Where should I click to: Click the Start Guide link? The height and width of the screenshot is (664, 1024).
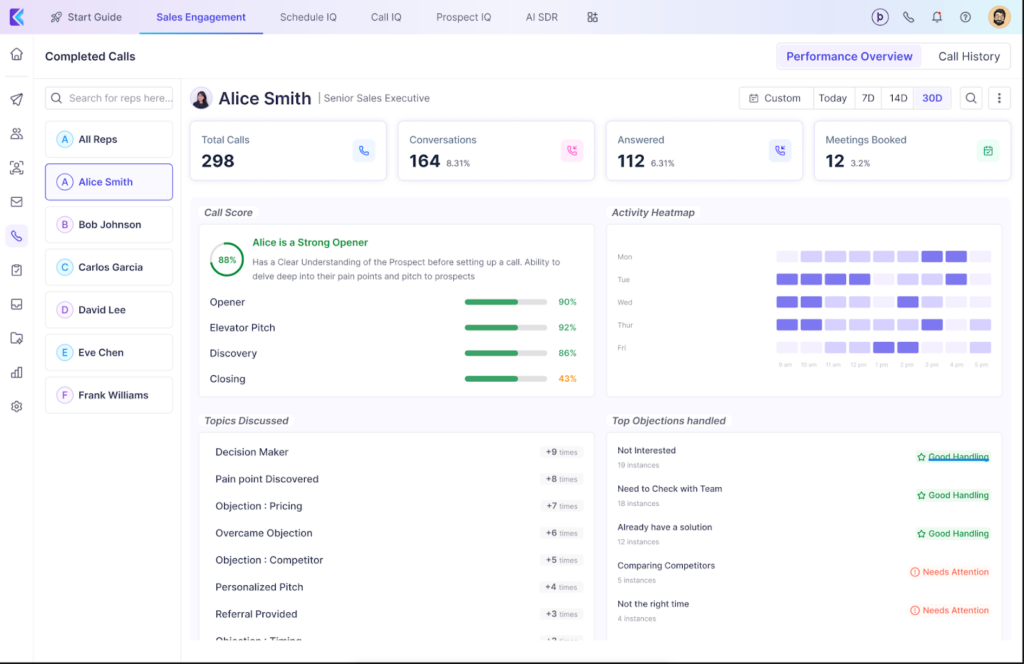pyautogui.click(x=85, y=17)
